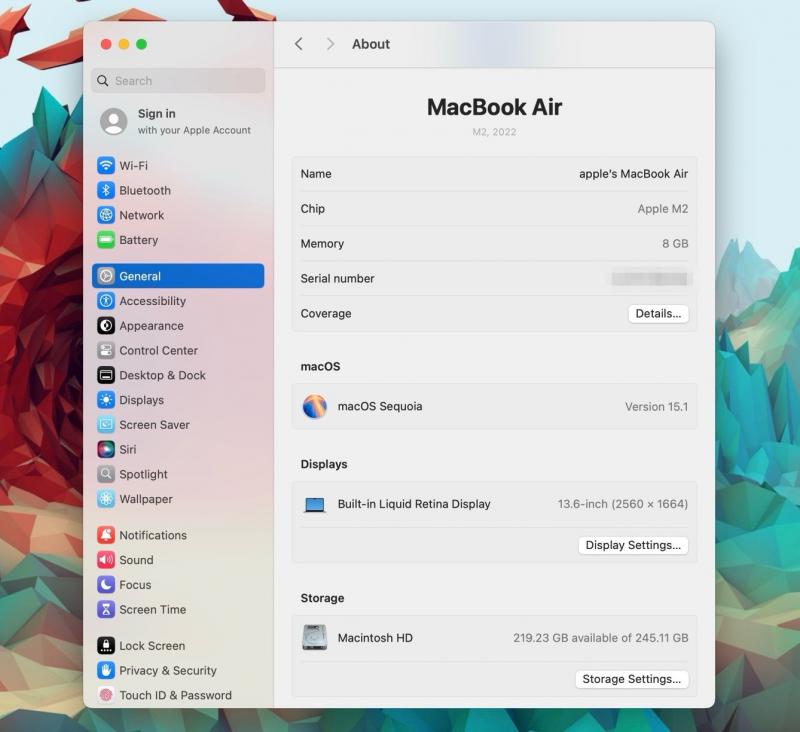Open the Control Center icon

point(106,350)
